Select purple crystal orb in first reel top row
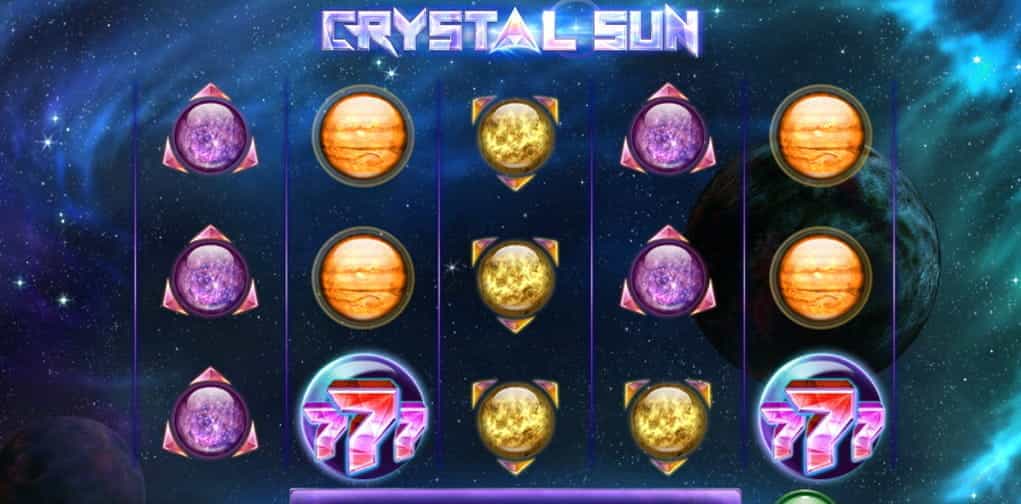Screen dimensions: 1021x504 (210, 130)
